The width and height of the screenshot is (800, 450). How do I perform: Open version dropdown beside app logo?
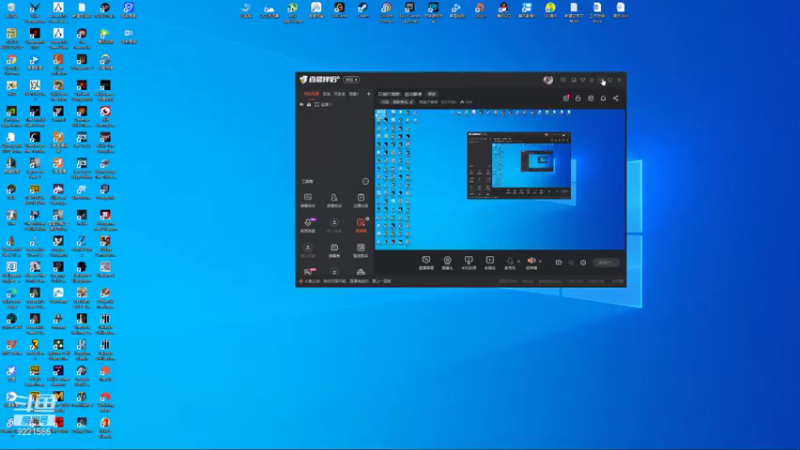tap(352, 80)
